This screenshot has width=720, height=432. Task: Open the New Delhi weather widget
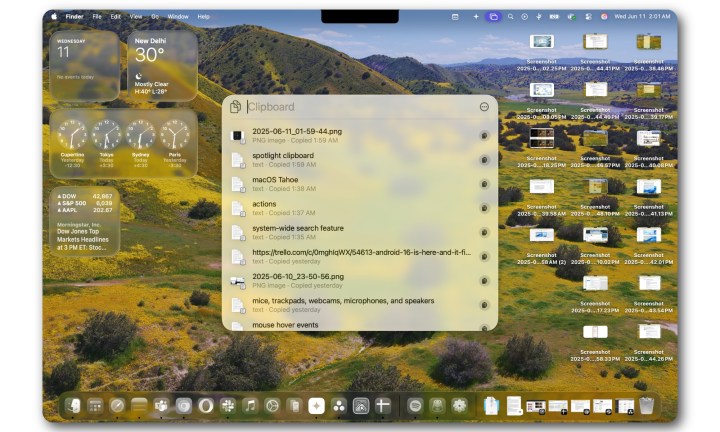[162, 65]
